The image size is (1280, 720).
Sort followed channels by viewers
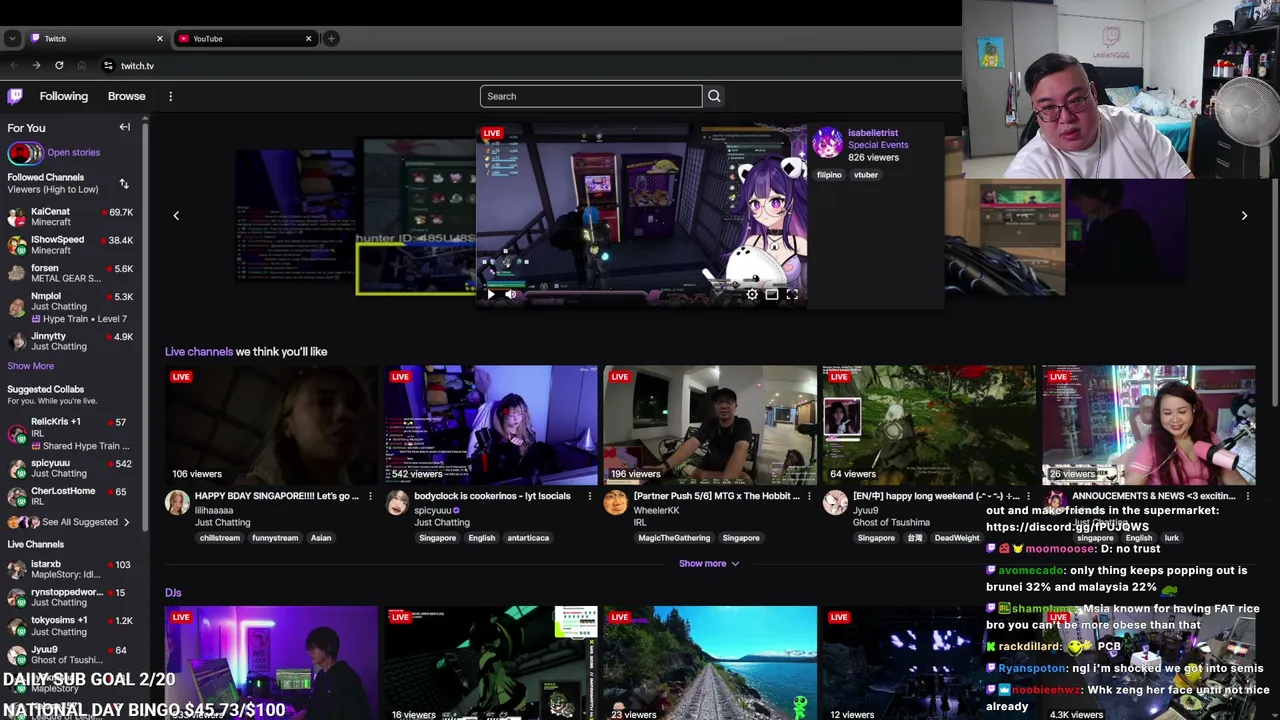(124, 184)
